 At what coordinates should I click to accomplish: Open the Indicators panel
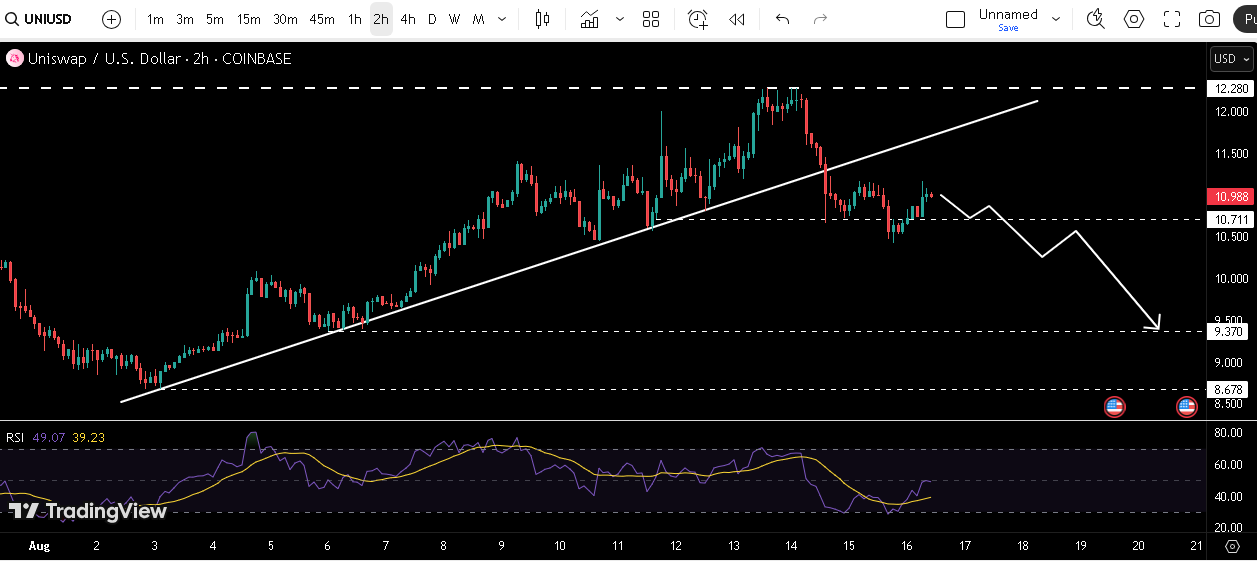(x=590, y=19)
